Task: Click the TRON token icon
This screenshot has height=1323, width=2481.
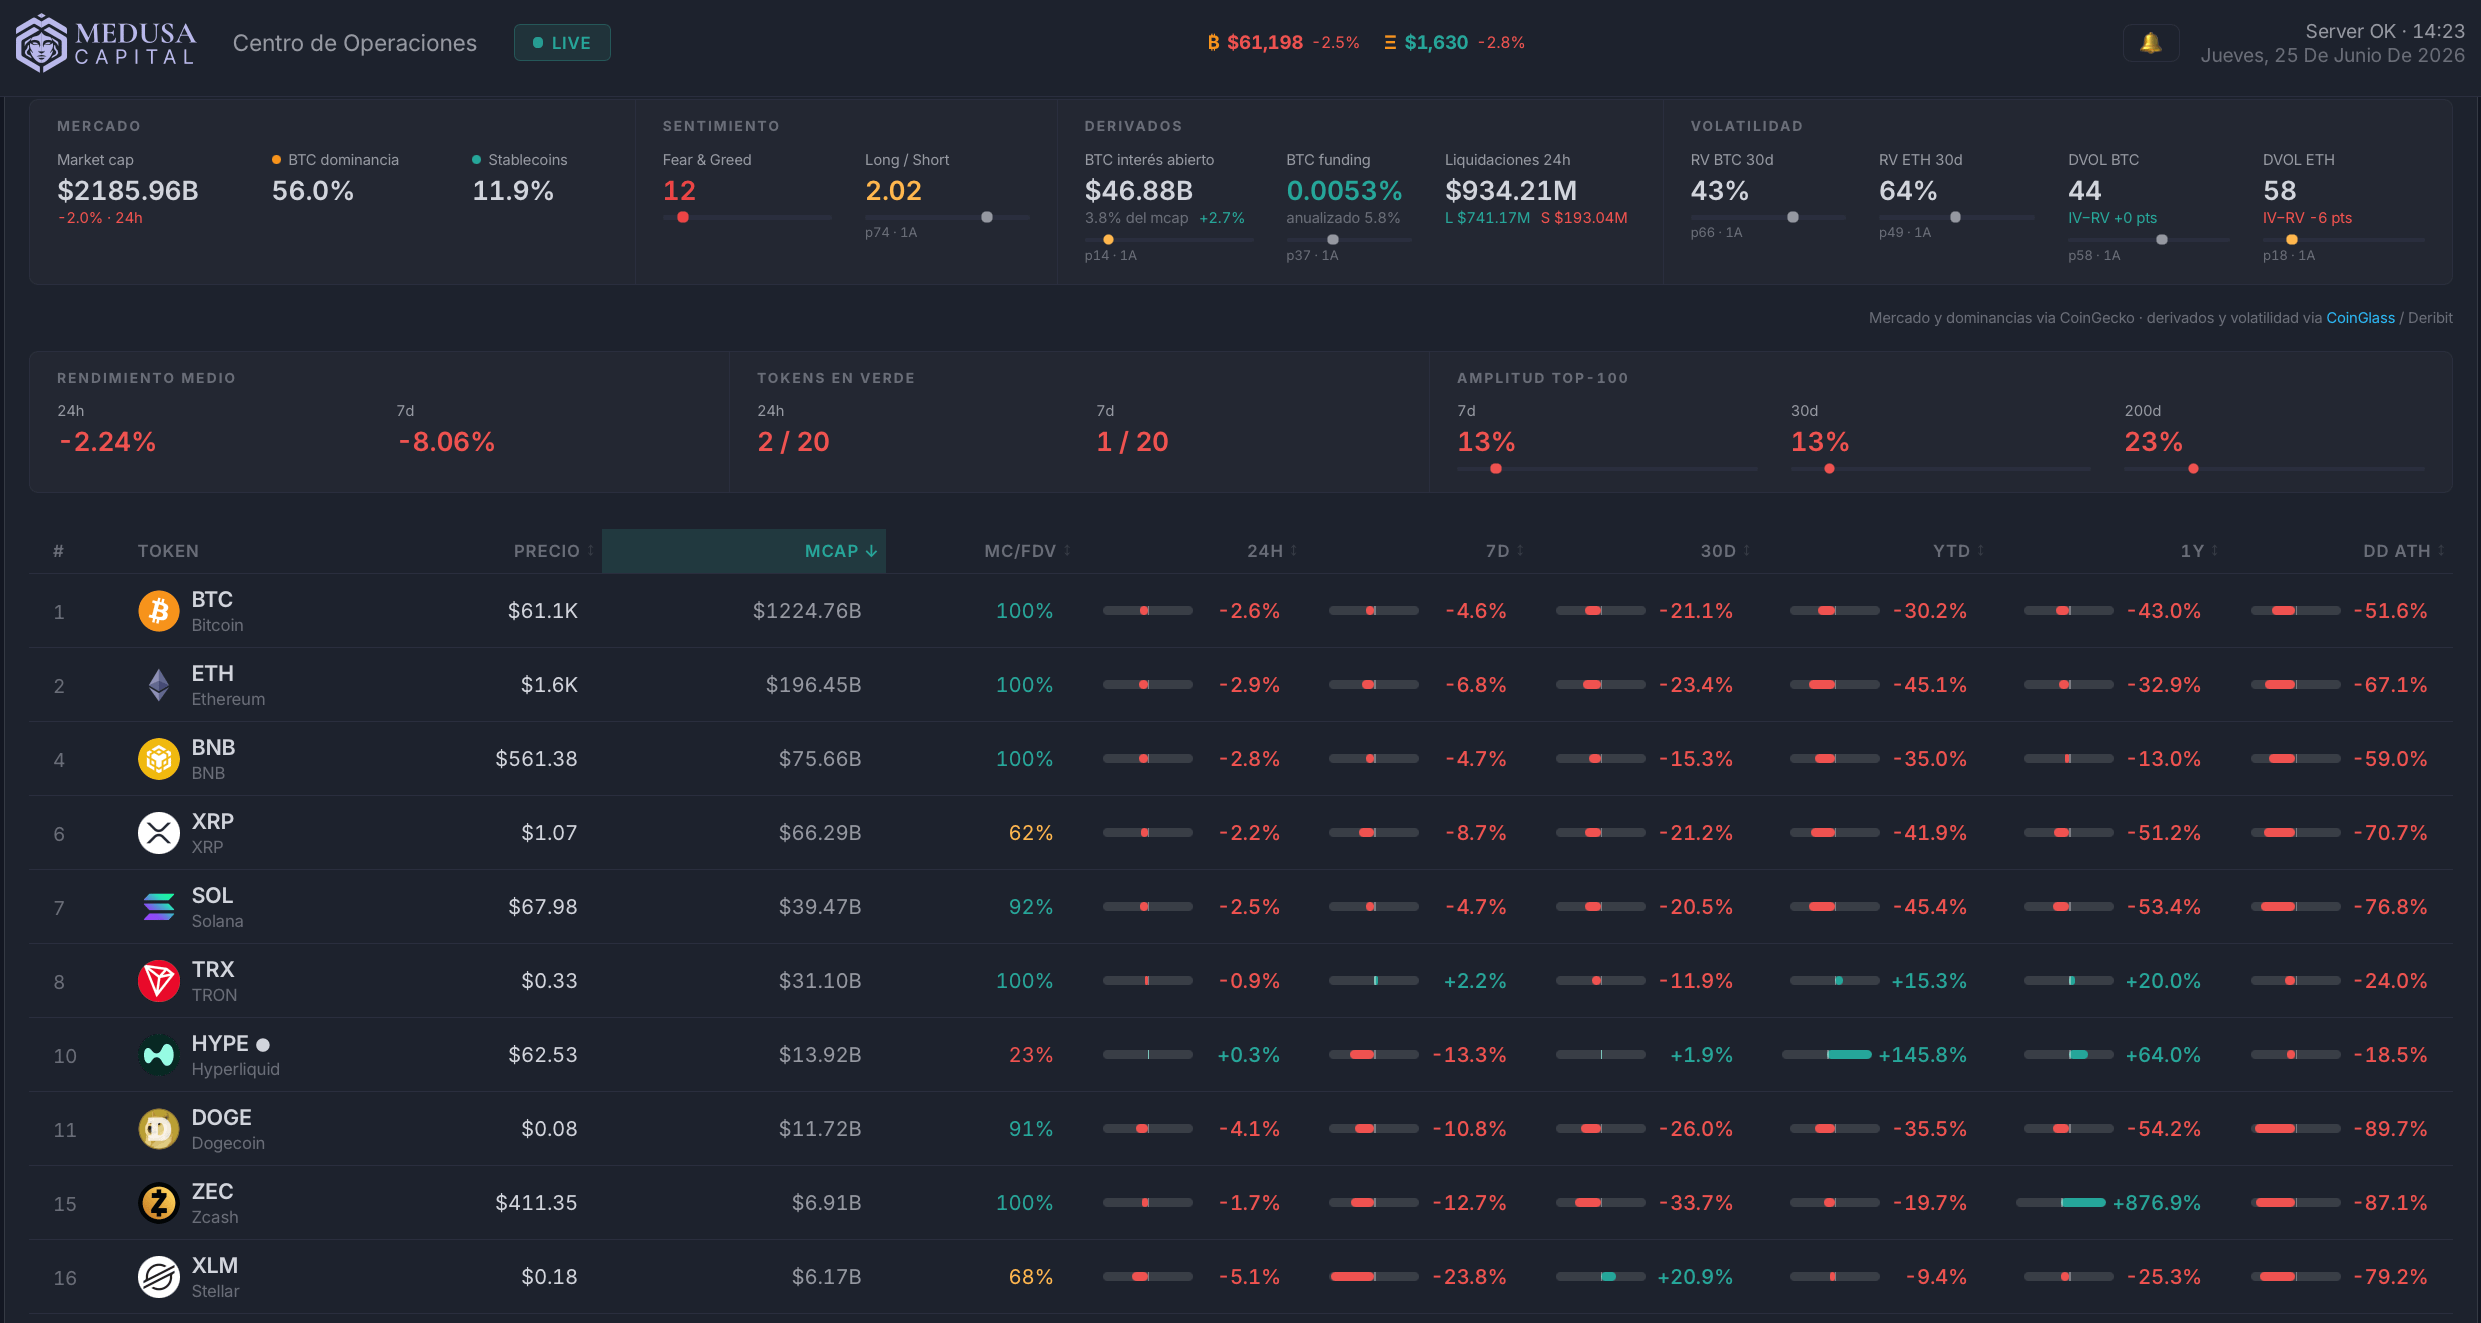Action: (x=159, y=981)
